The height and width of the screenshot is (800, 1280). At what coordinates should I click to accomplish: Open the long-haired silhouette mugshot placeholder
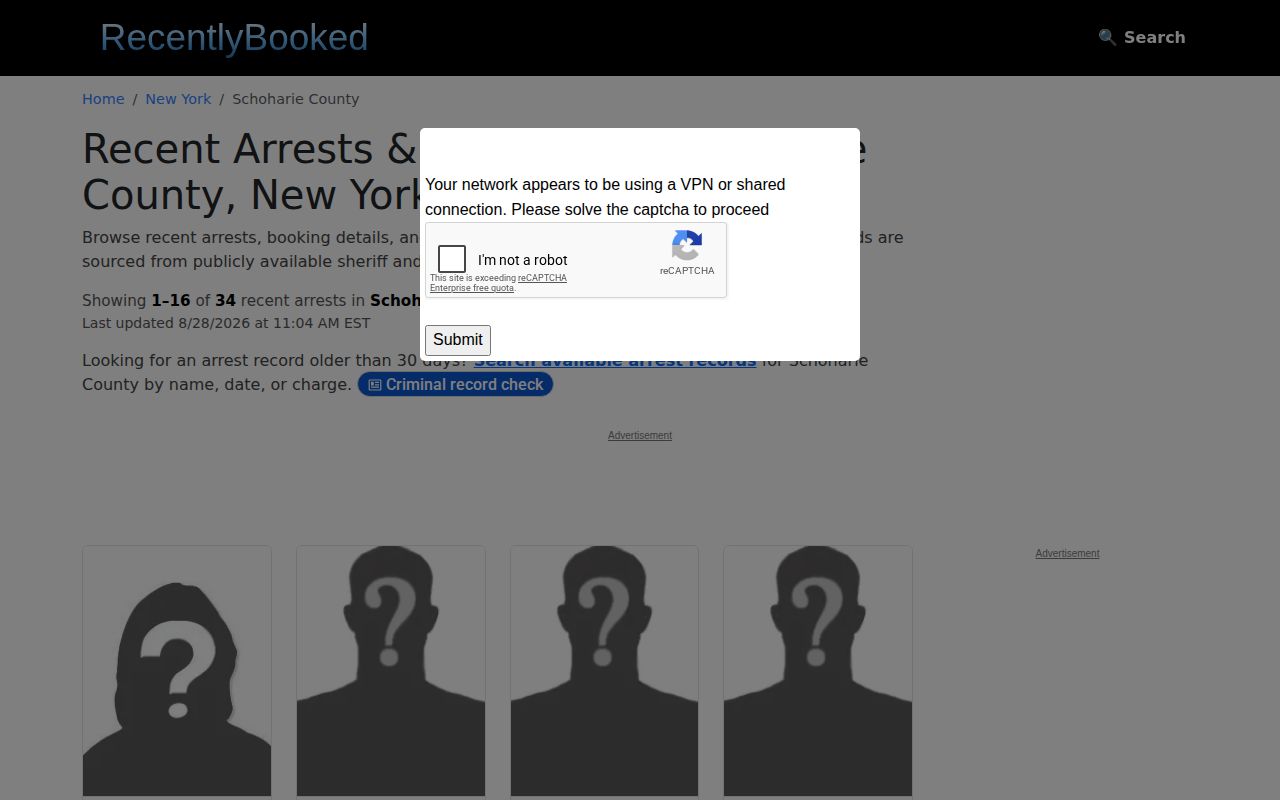click(177, 671)
